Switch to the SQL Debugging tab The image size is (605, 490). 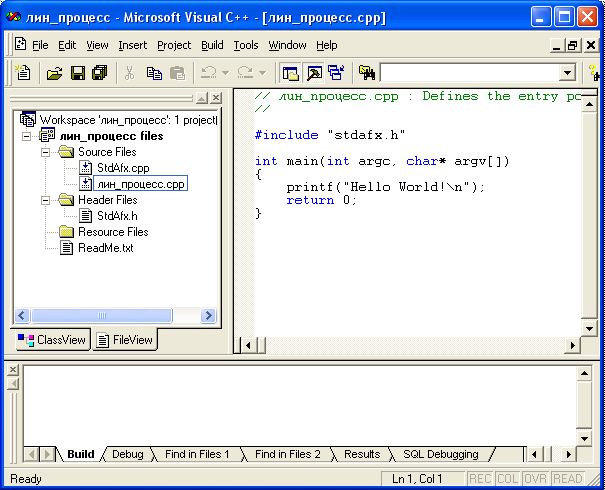click(441, 454)
